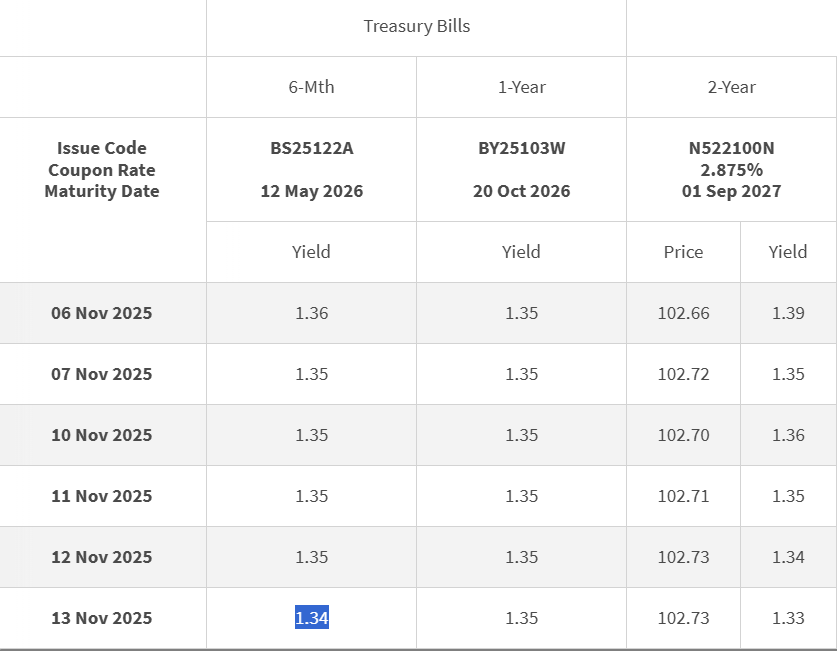Click the price 102.66 for 06 Nov
837x651 pixels.
coord(683,313)
